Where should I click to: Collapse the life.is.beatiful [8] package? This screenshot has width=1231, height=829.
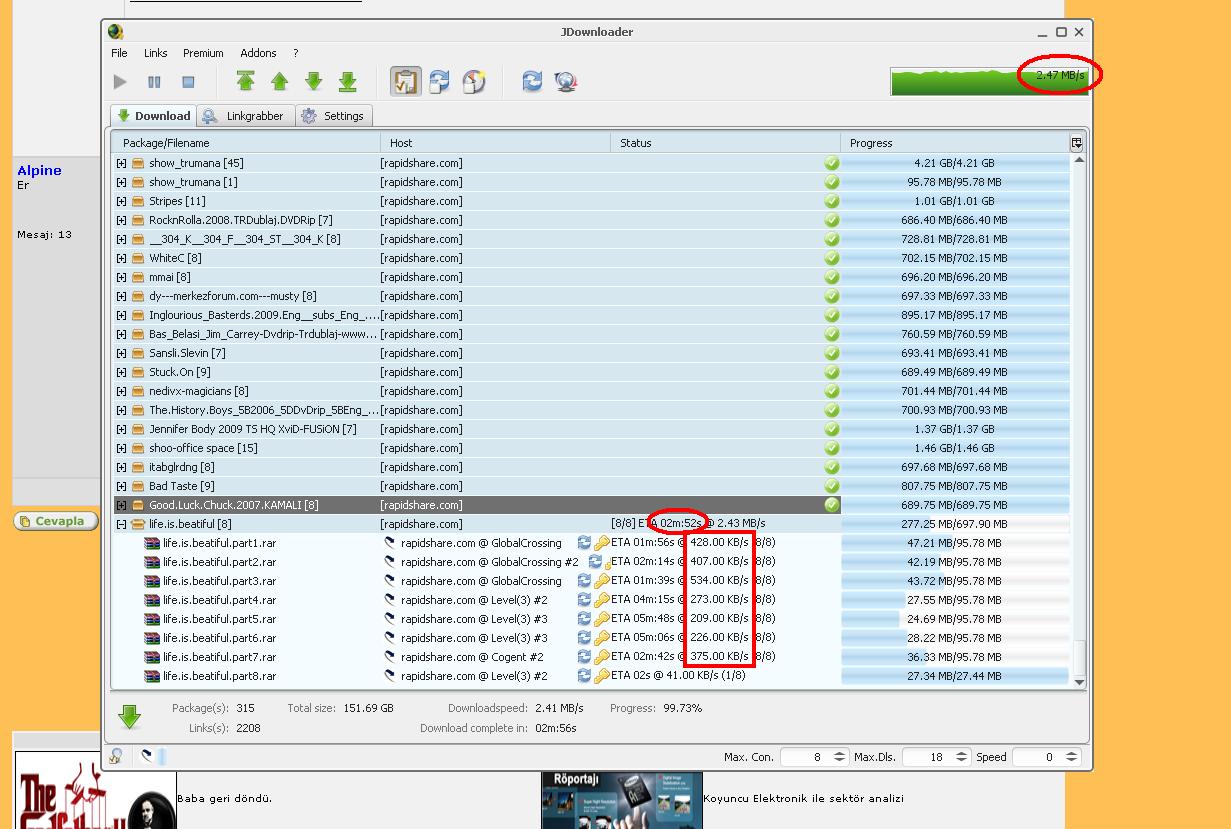click(122, 524)
